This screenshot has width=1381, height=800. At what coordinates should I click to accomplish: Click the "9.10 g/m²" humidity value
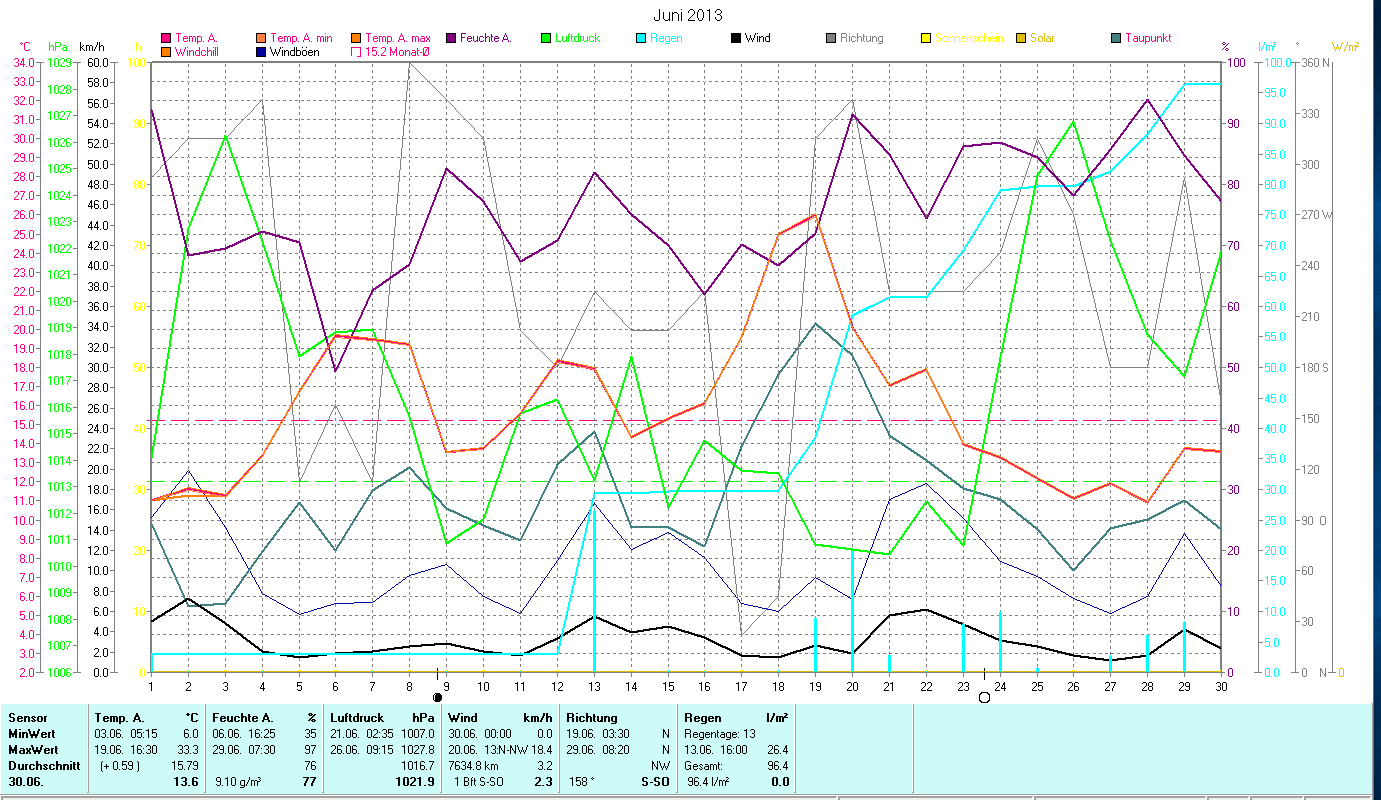239,782
